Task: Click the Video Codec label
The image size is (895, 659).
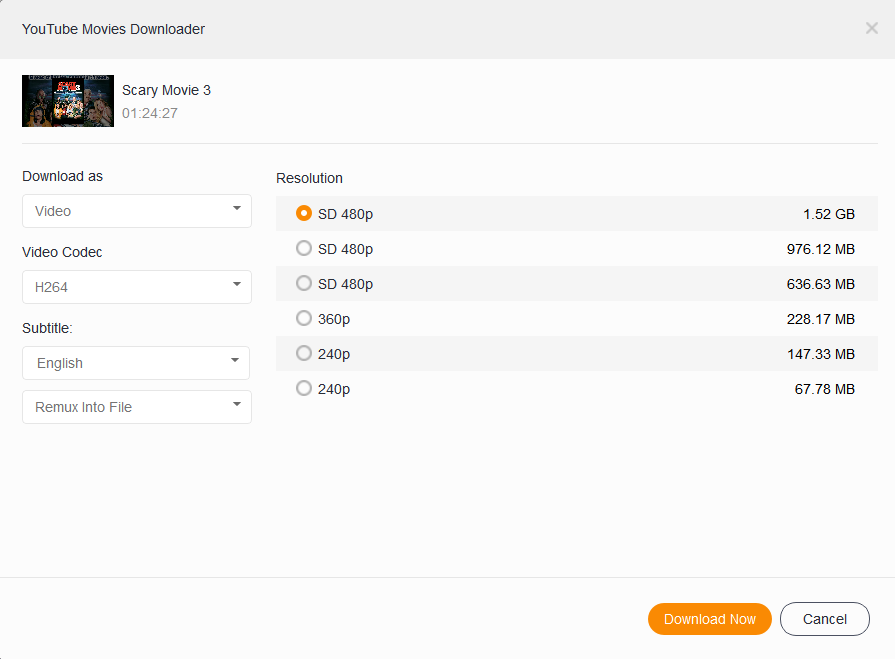Action: [62, 252]
